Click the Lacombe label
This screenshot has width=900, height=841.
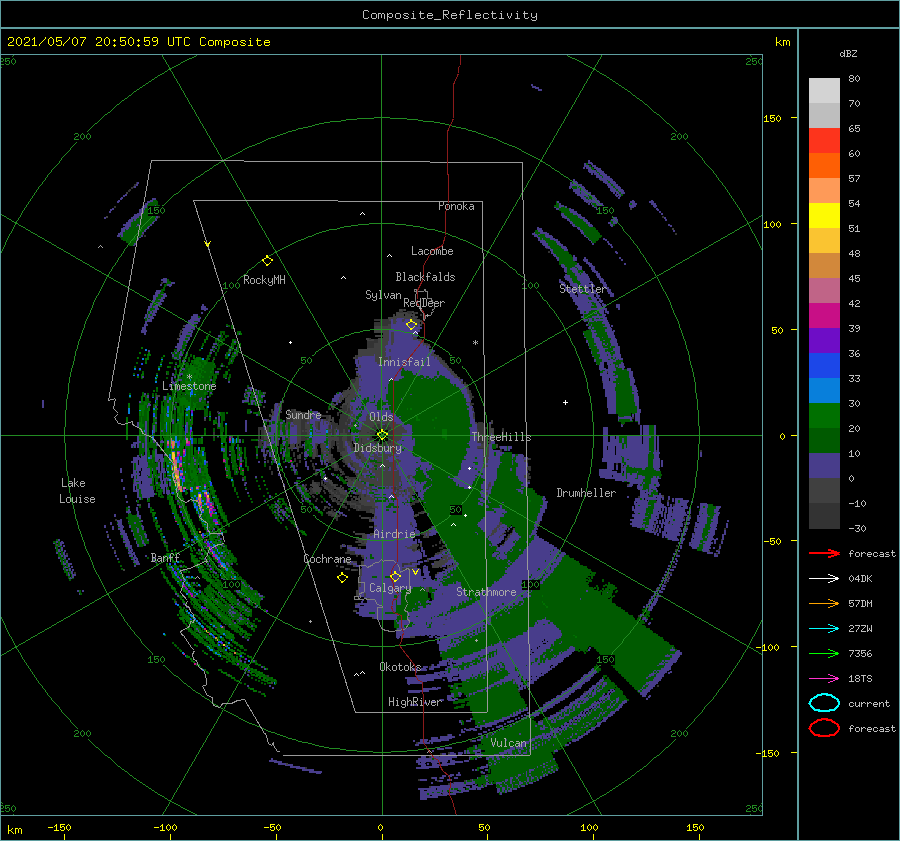click(x=432, y=251)
